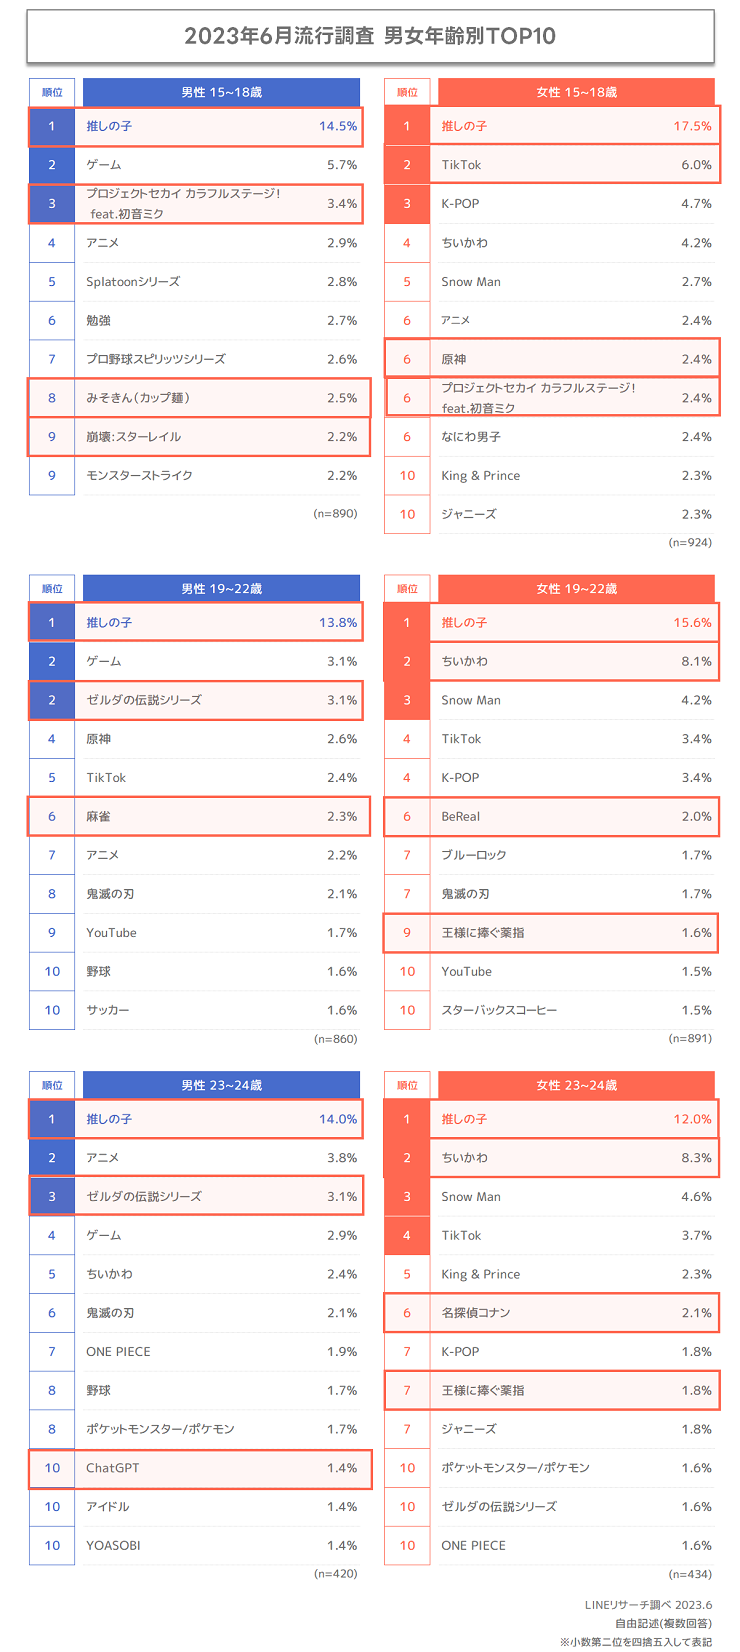Select the 名探偵コナン row
The width and height of the screenshot is (740, 1652).
(551, 1313)
